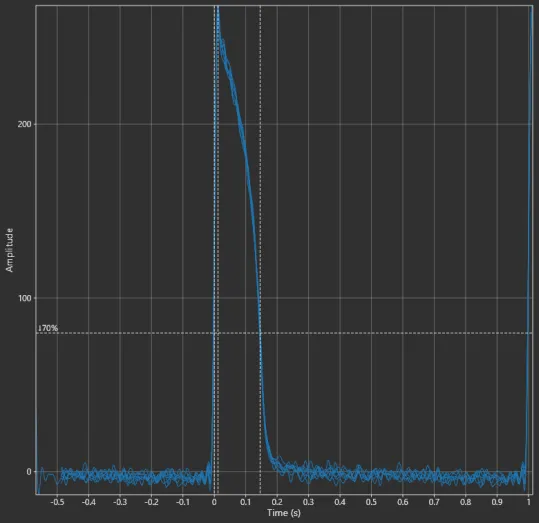Screen dimensions: 539x523
Task: Click the 0.9 tick label on time axis
Action: click(497, 502)
